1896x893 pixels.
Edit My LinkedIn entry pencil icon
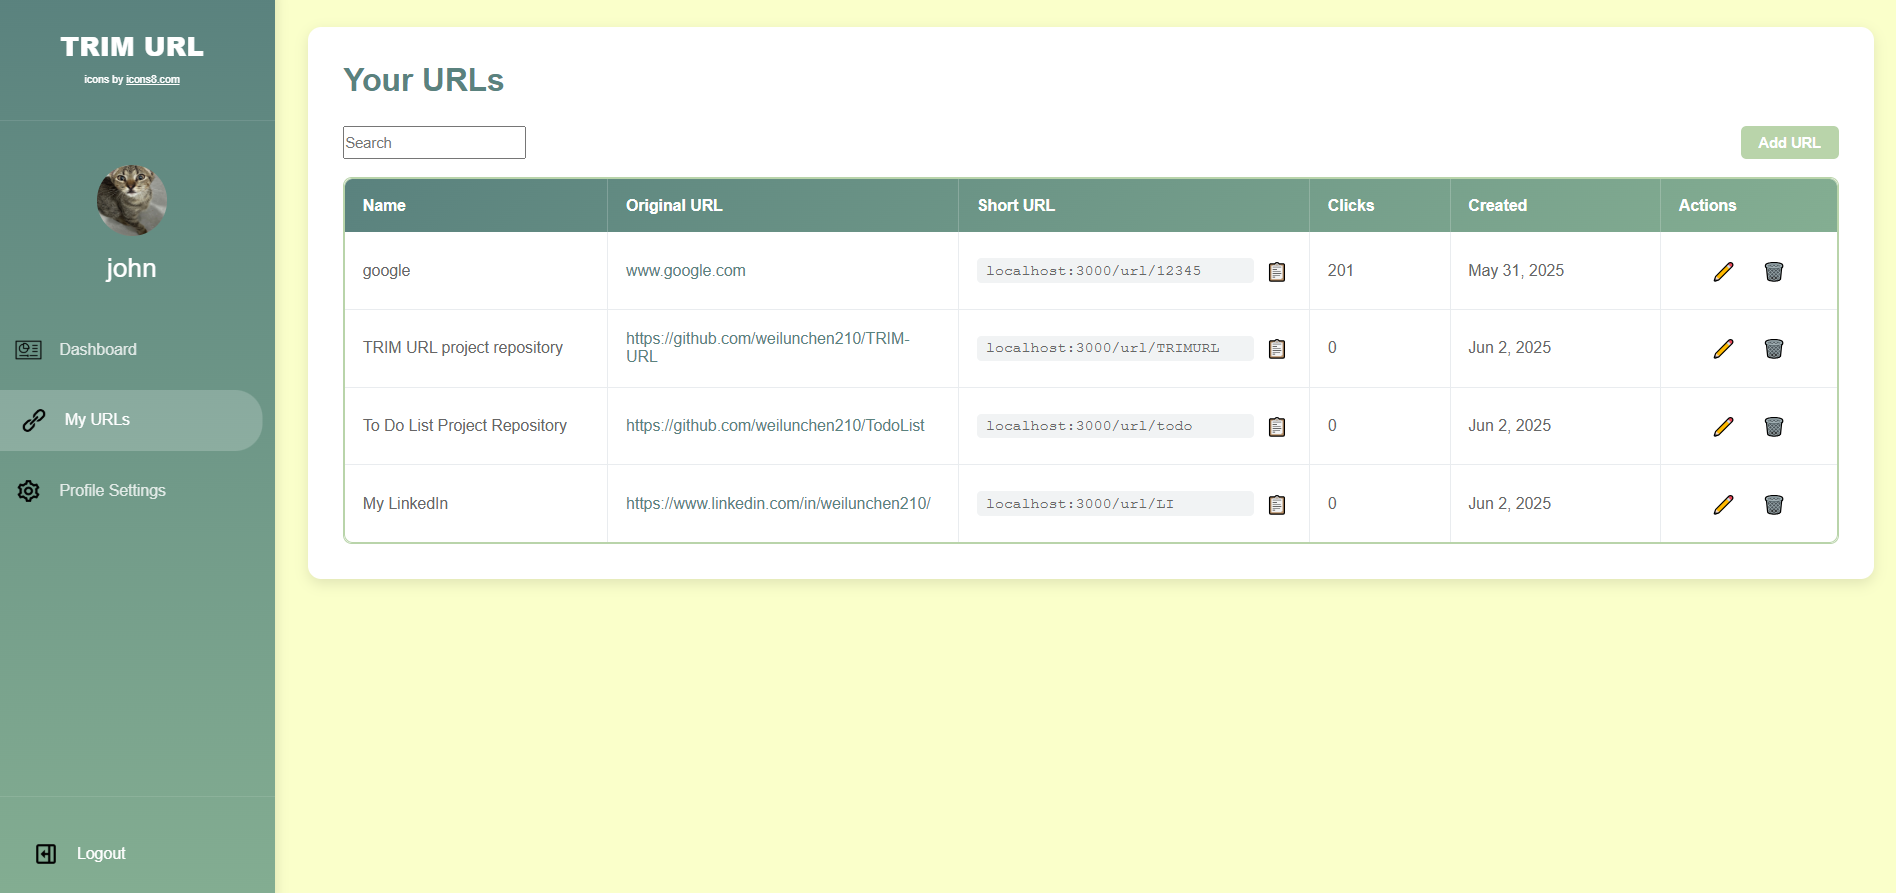[x=1723, y=505]
